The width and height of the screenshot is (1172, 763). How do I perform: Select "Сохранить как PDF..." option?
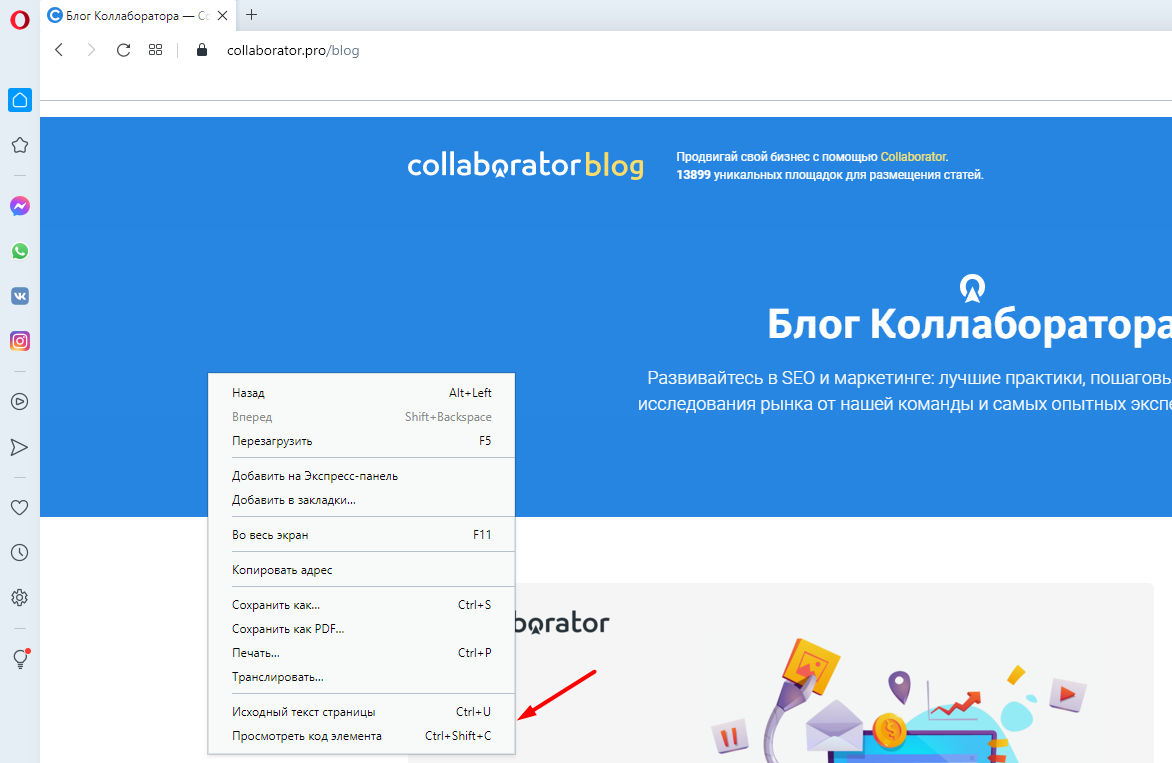click(x=287, y=629)
